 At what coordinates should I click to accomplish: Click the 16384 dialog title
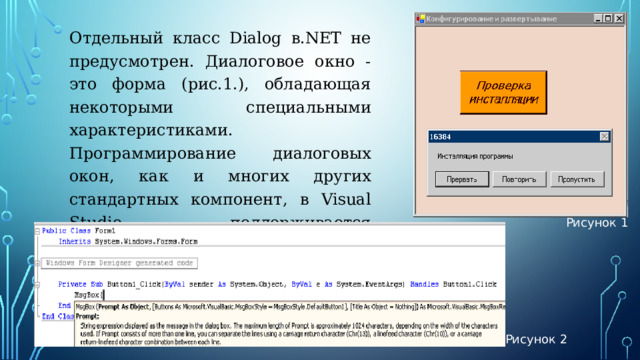coord(440,137)
